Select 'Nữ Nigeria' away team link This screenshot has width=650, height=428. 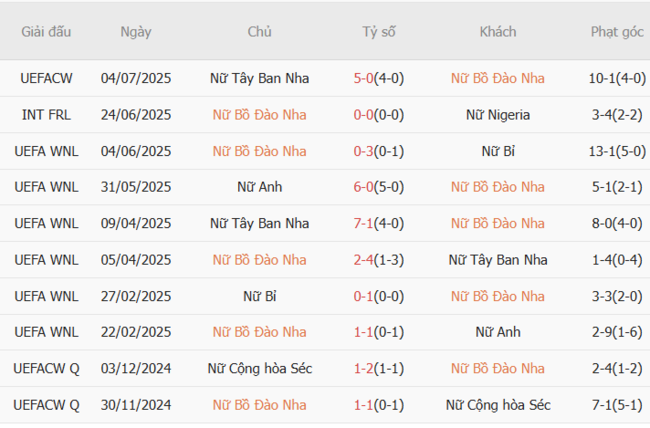click(498, 115)
